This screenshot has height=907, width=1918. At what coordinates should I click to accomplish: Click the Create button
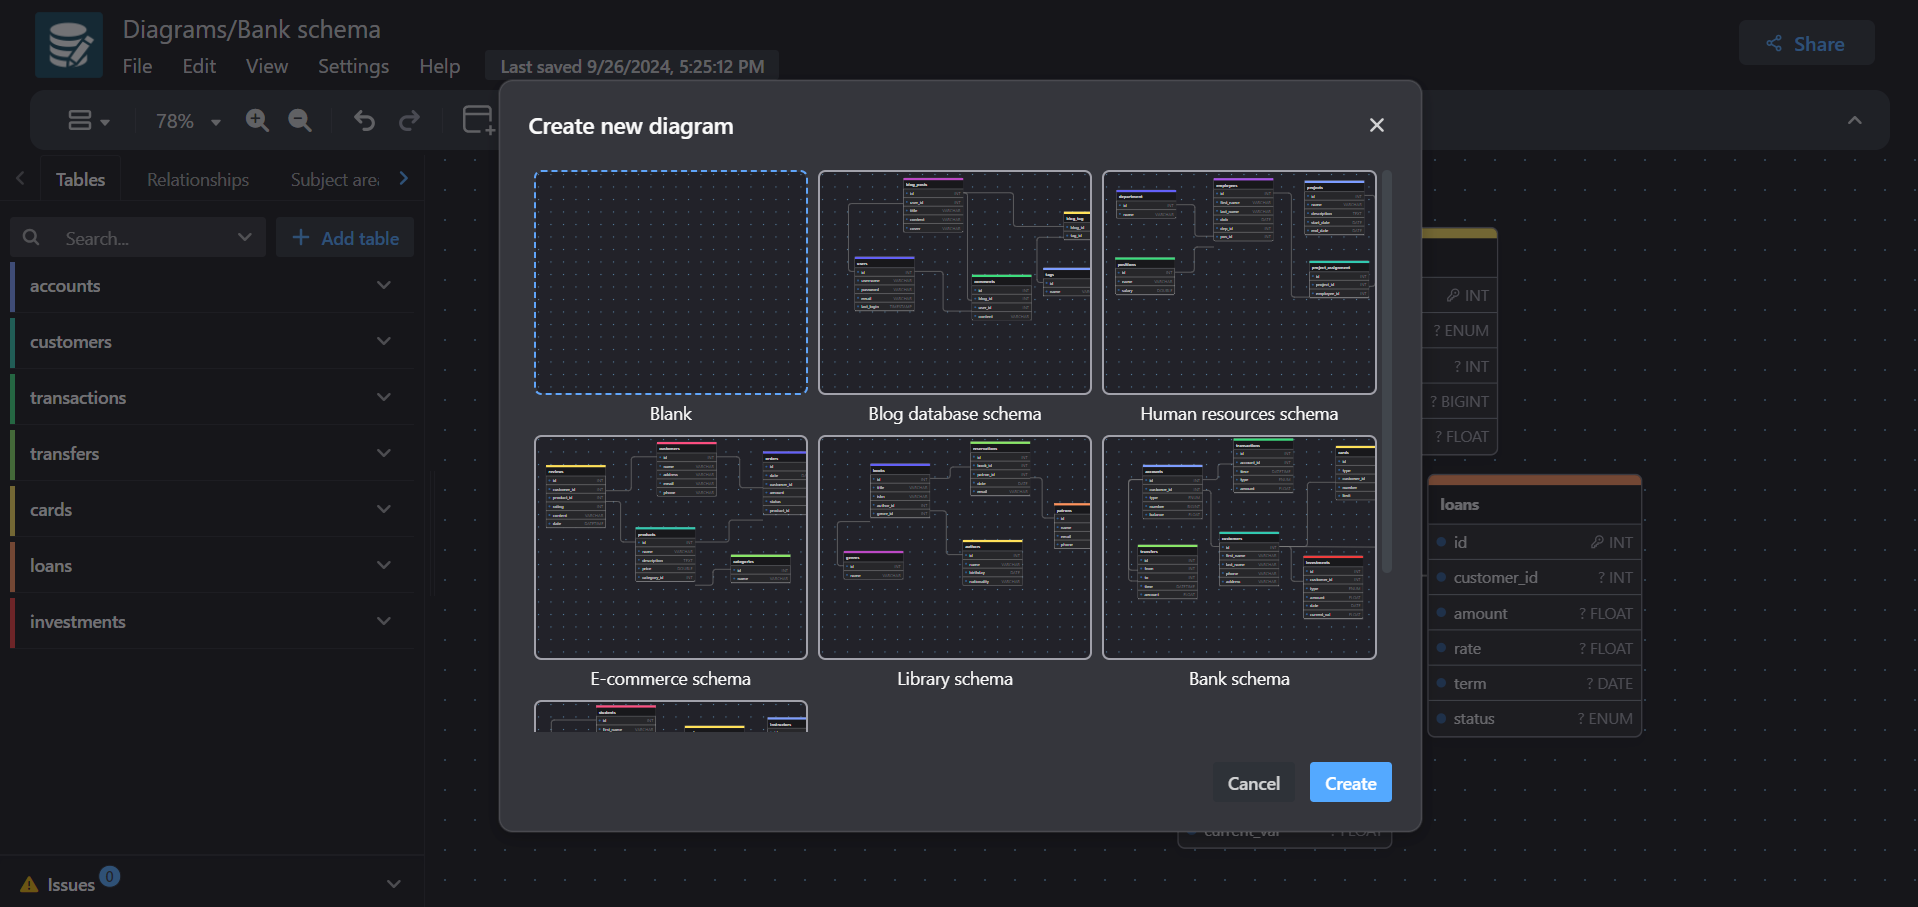[1350, 783]
